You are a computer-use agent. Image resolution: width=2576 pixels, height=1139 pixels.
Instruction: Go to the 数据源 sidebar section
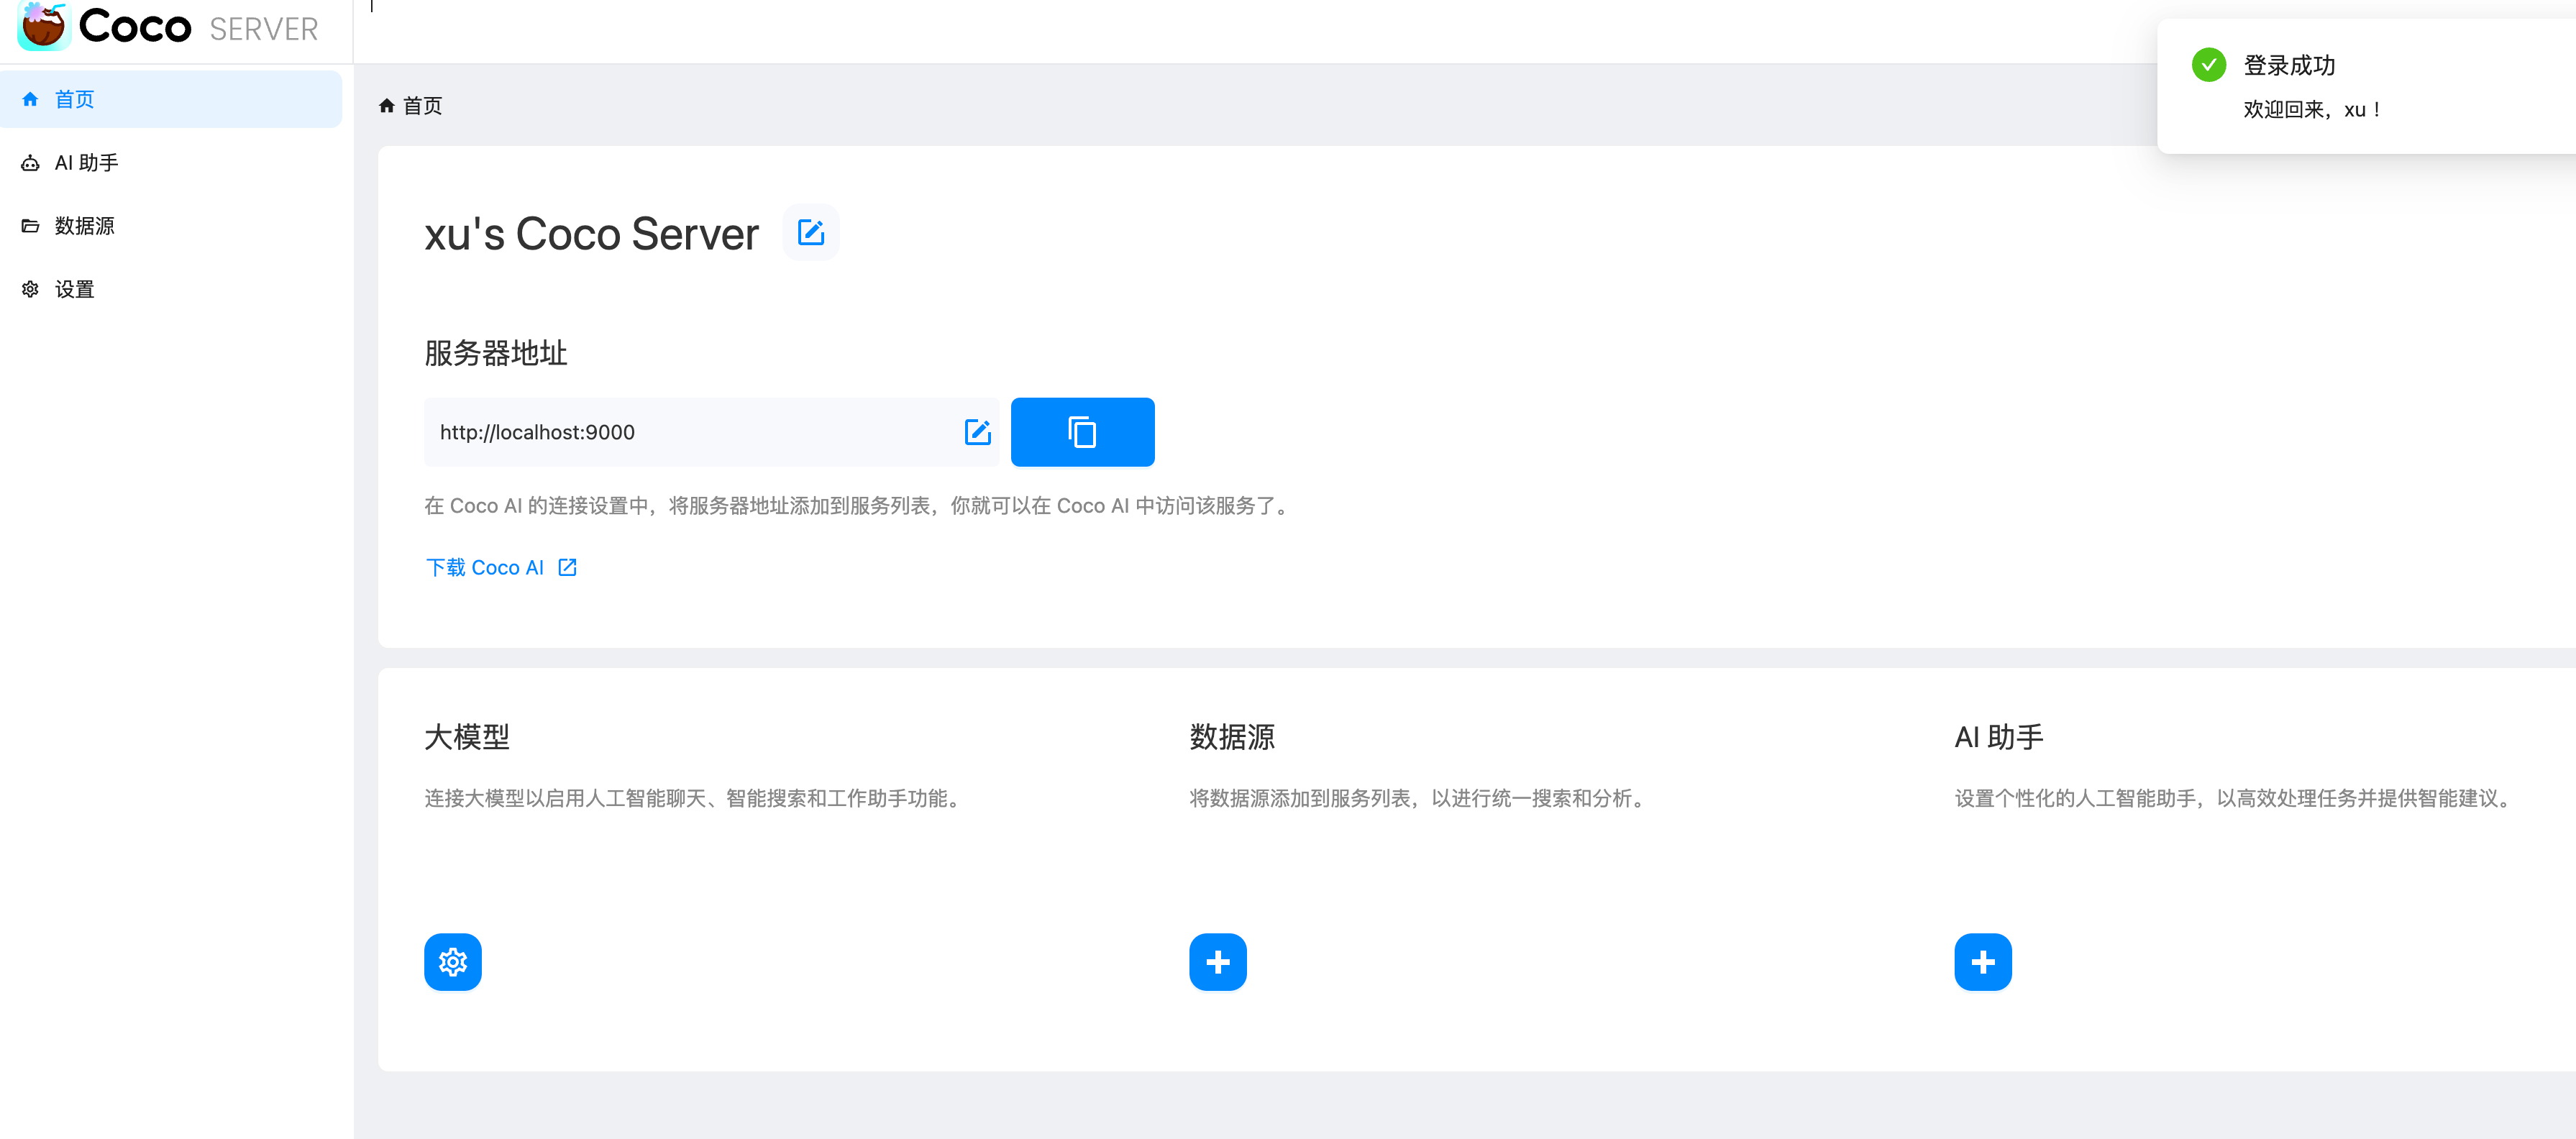tap(83, 226)
